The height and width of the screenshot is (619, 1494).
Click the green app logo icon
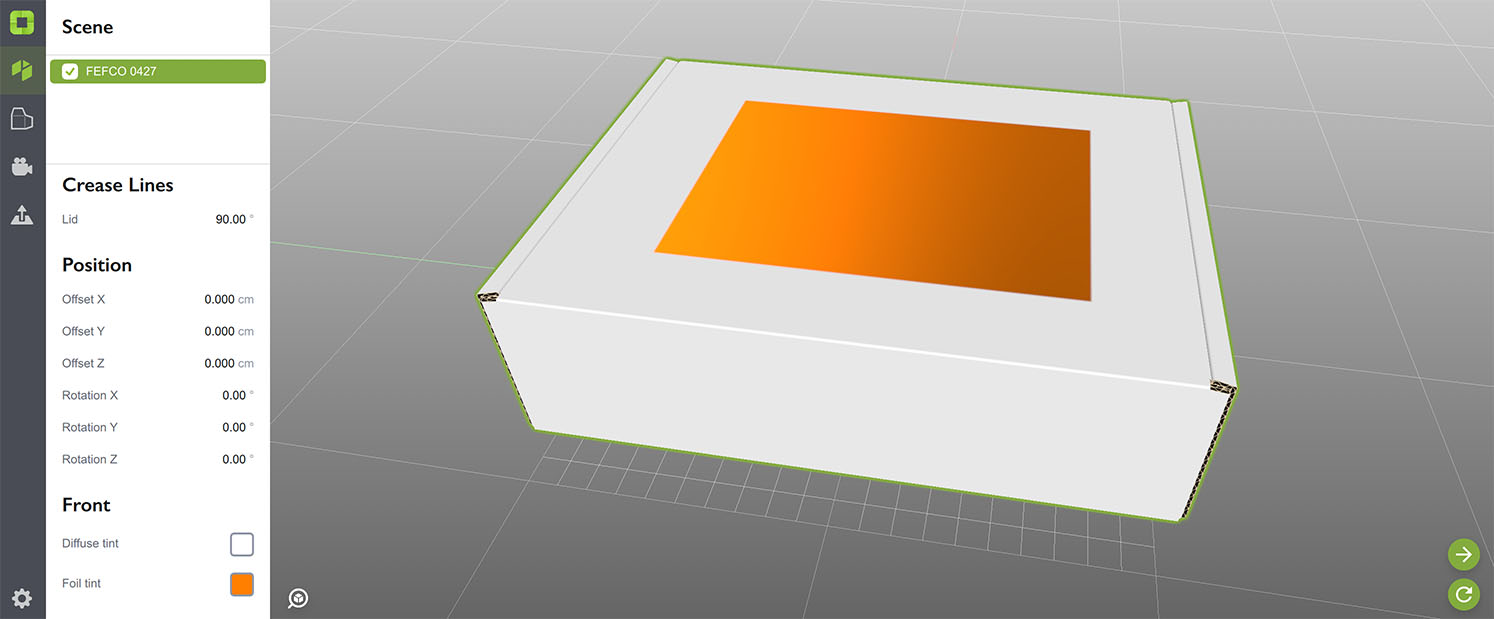click(22, 21)
